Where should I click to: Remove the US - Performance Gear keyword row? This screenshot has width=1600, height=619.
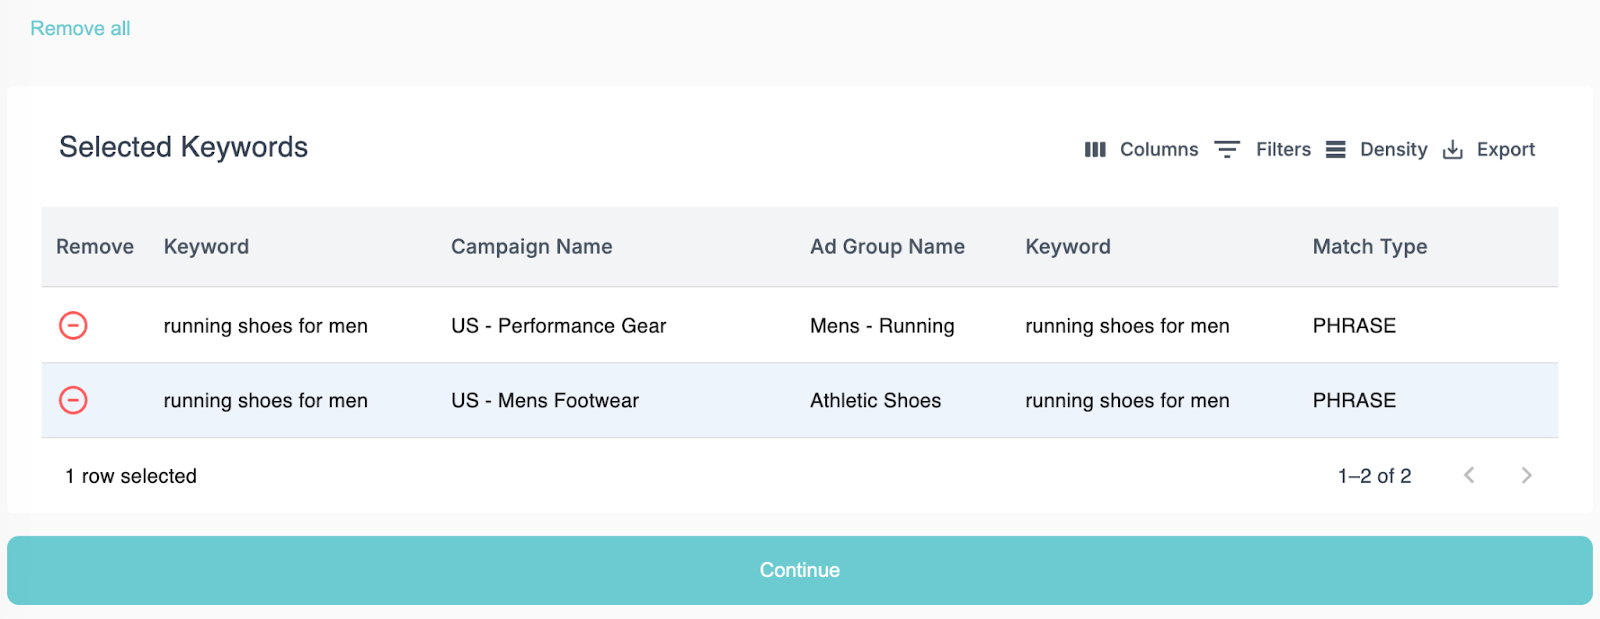click(73, 325)
